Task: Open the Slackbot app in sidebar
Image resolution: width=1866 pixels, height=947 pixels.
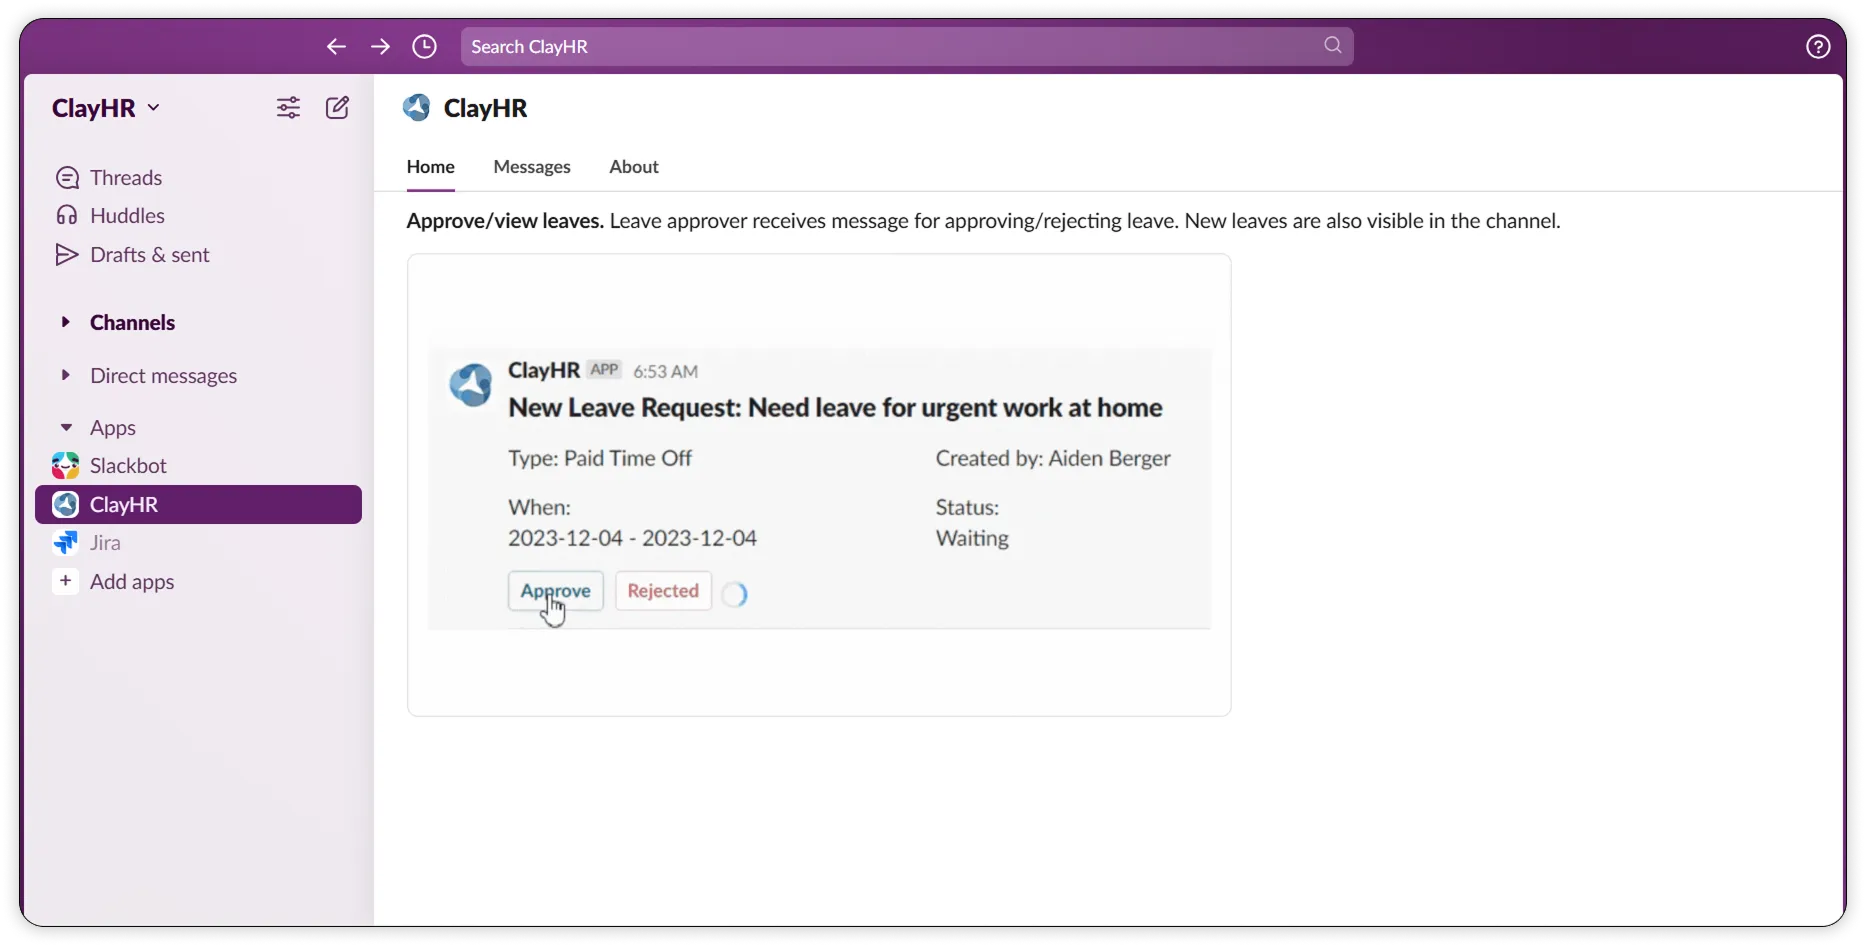Action: pyautogui.click(x=128, y=465)
